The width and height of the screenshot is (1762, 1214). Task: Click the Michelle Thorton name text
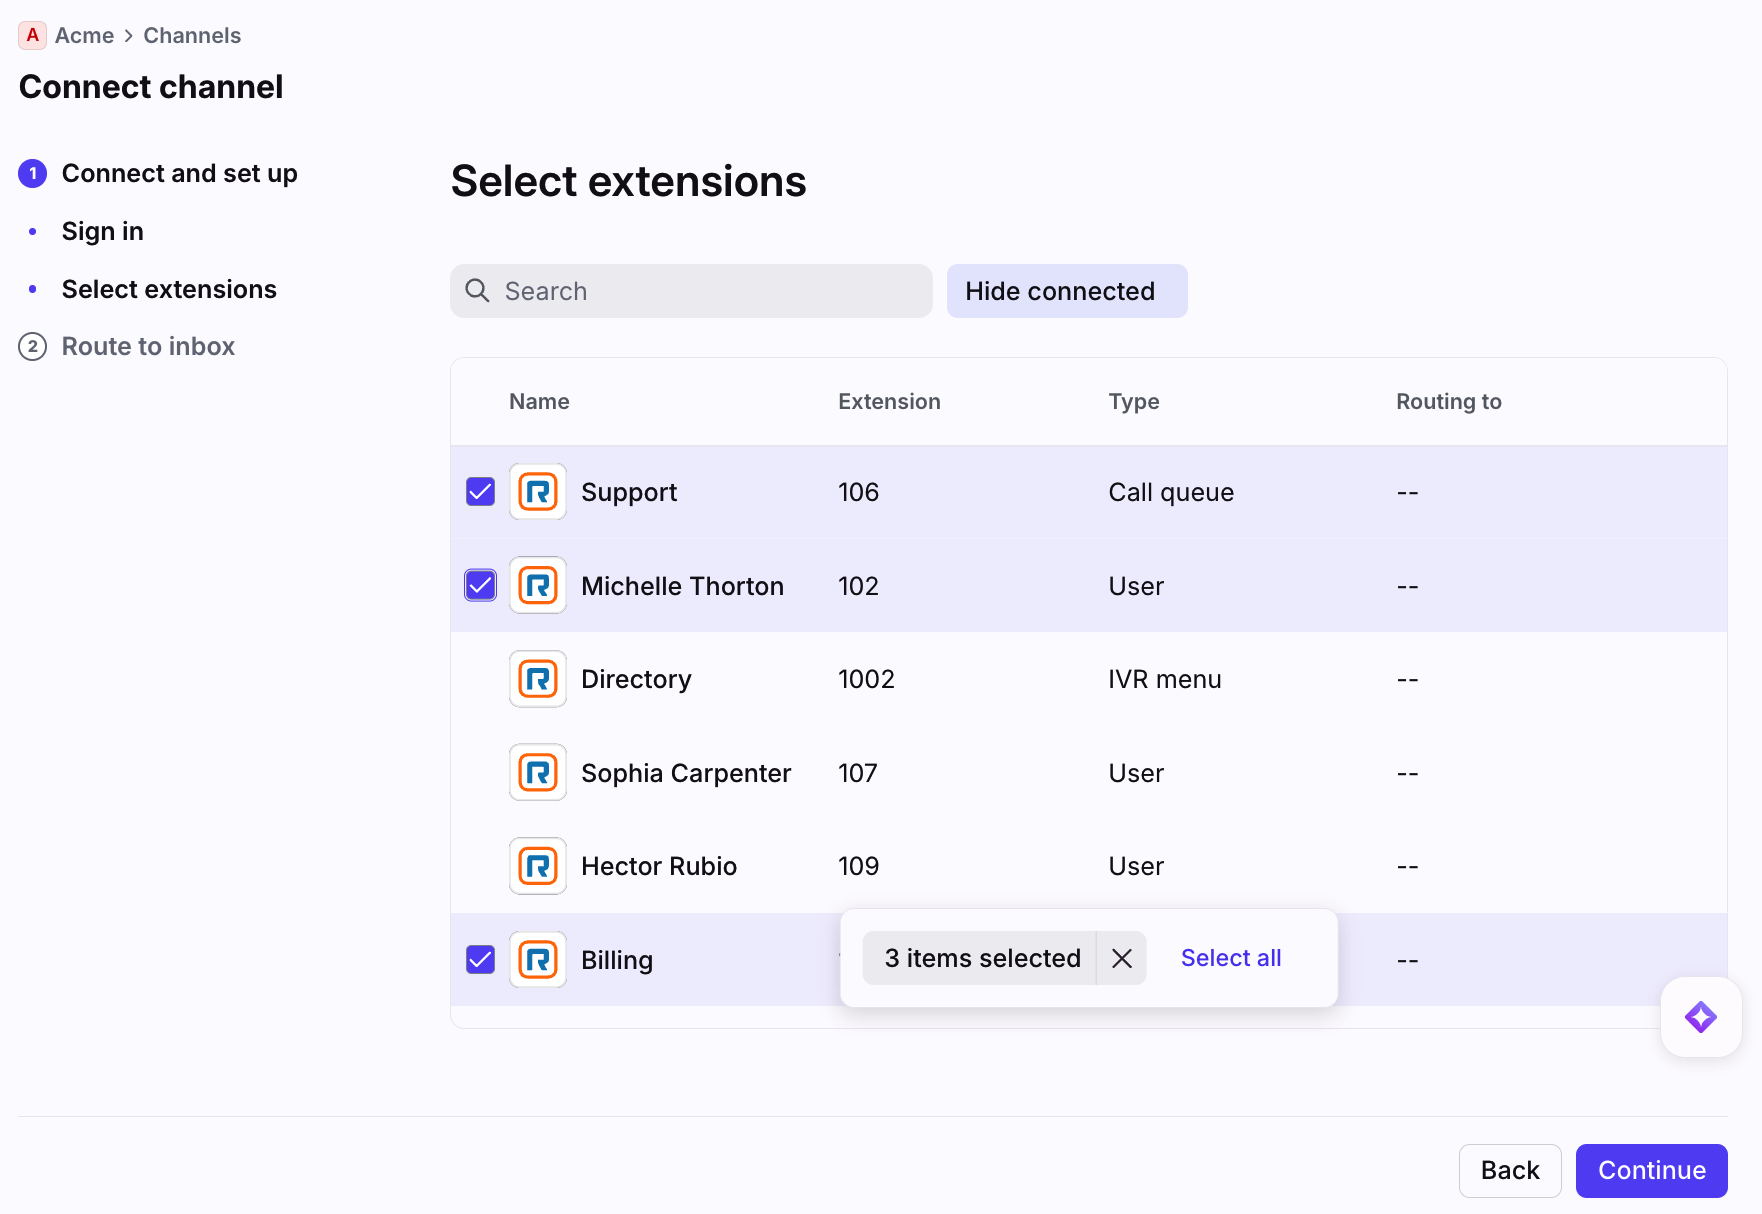(682, 586)
